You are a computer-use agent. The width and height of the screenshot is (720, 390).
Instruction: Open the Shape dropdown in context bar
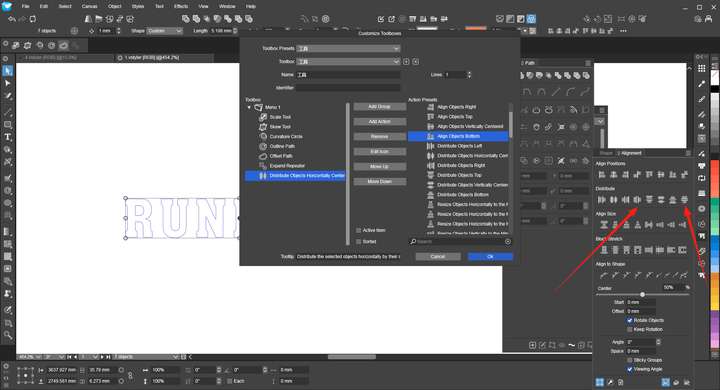click(165, 31)
